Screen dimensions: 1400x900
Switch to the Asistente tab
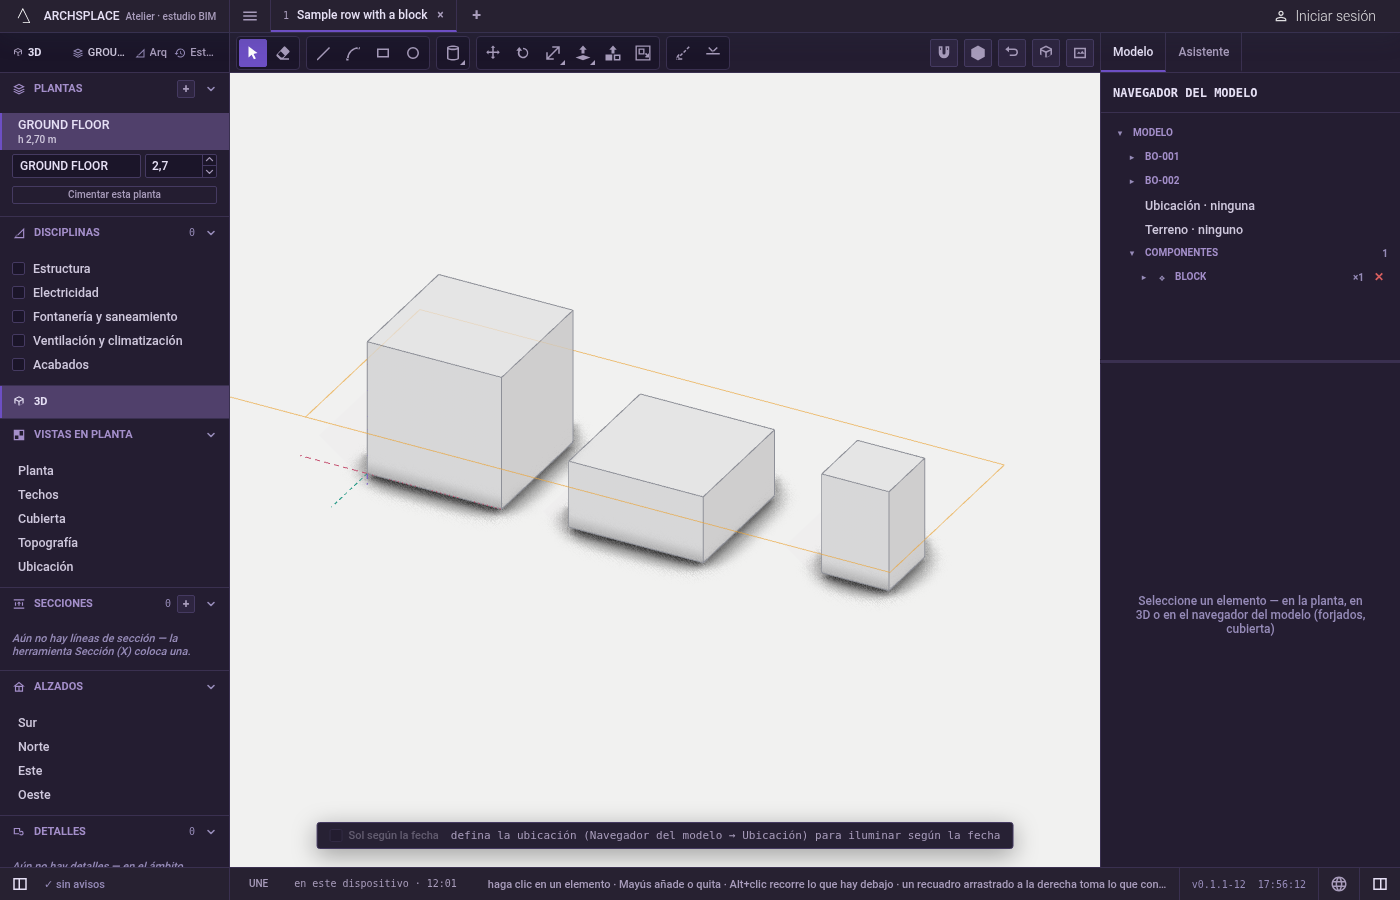(1203, 52)
